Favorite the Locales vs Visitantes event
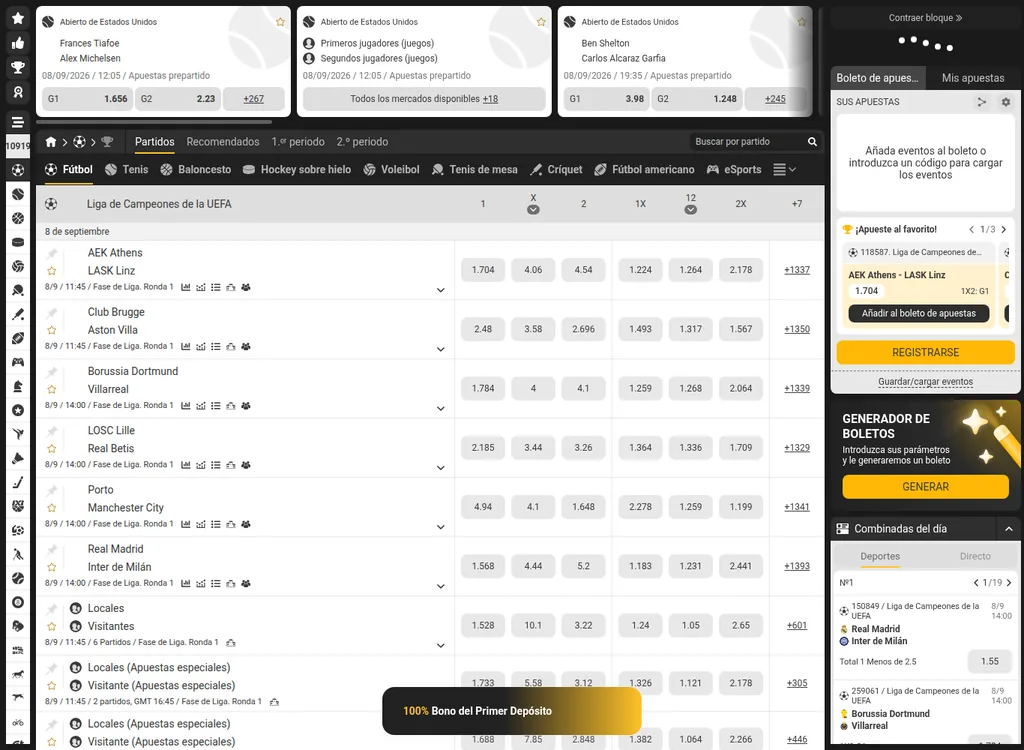Viewport: 1024px width, 750px height. (x=52, y=627)
